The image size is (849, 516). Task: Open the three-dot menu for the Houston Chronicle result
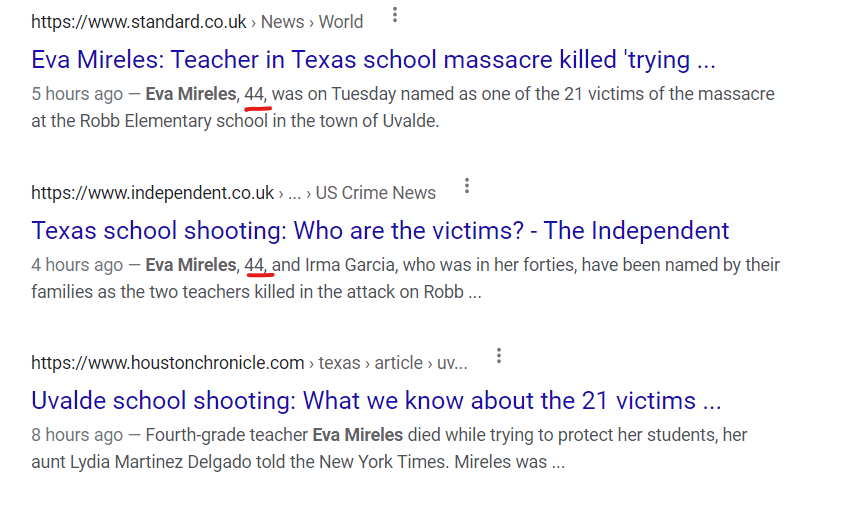point(498,357)
